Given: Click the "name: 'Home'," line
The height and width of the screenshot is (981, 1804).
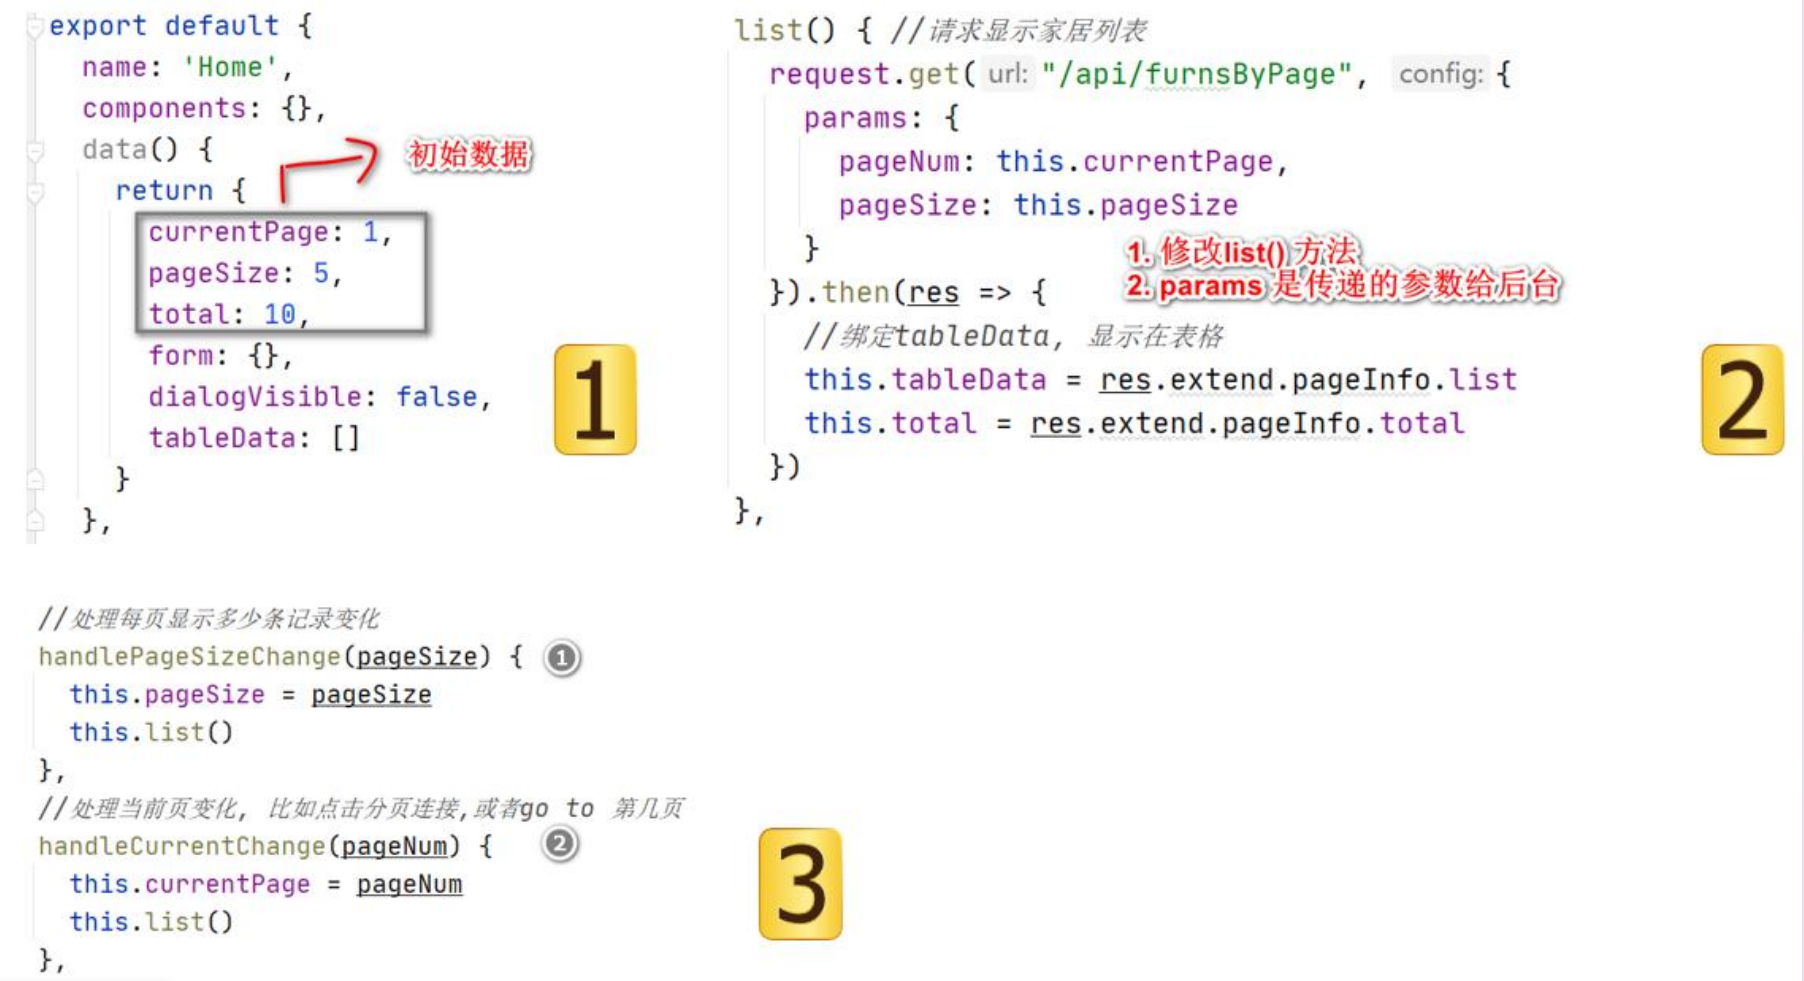Looking at the screenshot, I should click(x=187, y=67).
